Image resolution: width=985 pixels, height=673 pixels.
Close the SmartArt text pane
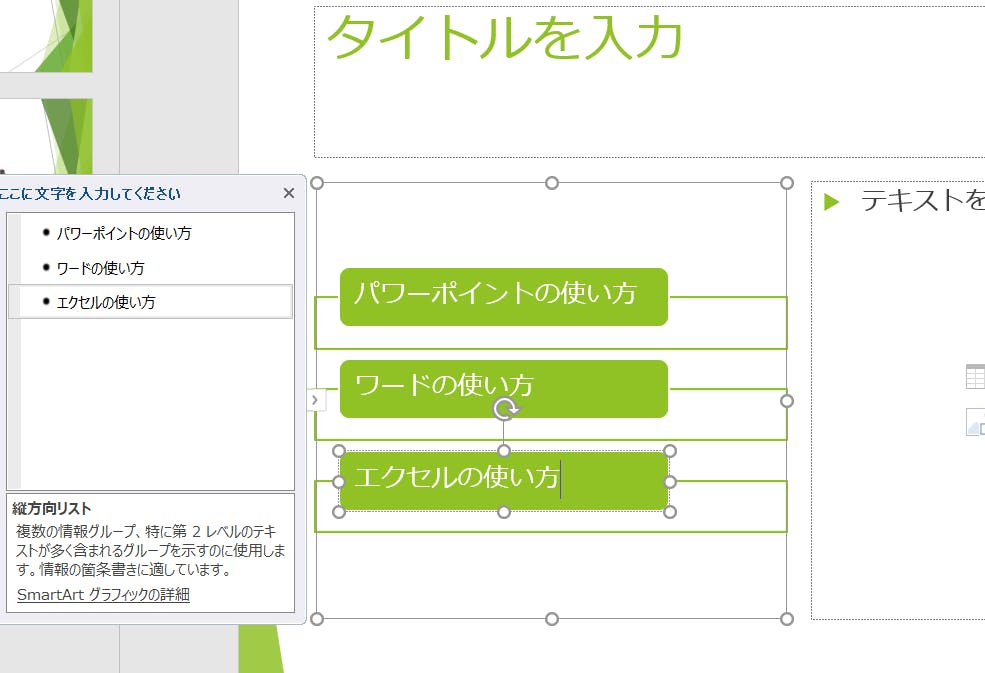point(289,194)
